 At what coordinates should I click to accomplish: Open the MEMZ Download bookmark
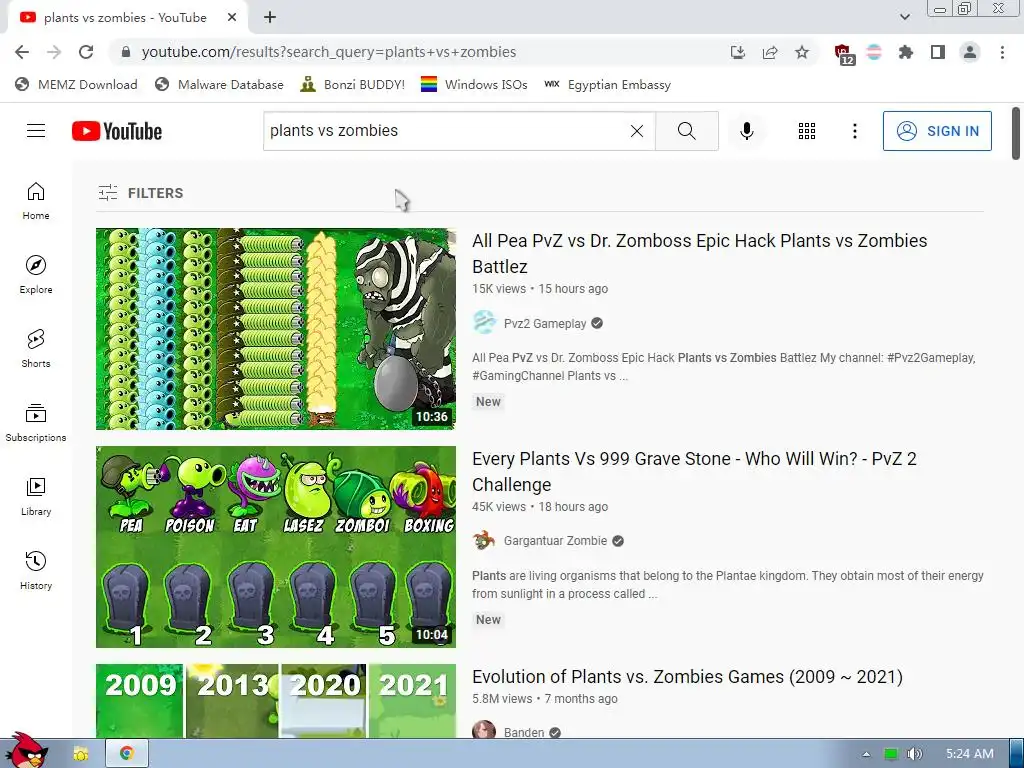[x=76, y=84]
